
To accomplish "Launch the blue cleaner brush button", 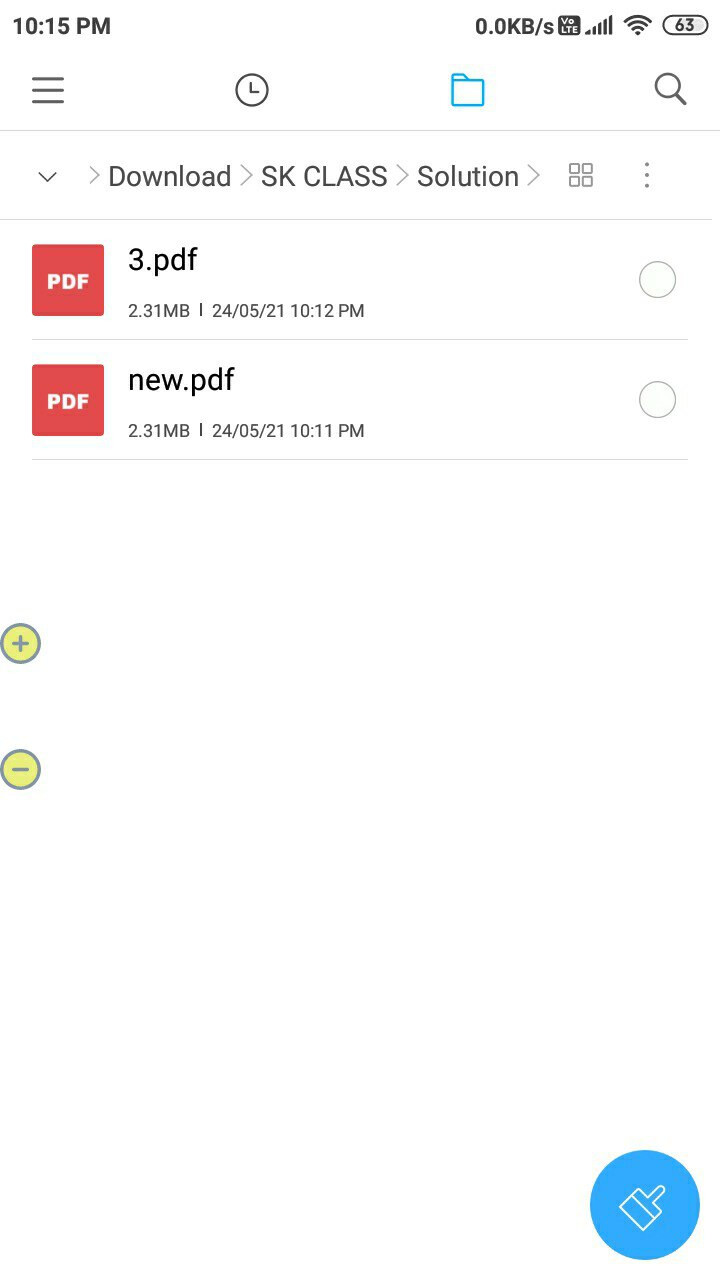I will [x=644, y=1205].
